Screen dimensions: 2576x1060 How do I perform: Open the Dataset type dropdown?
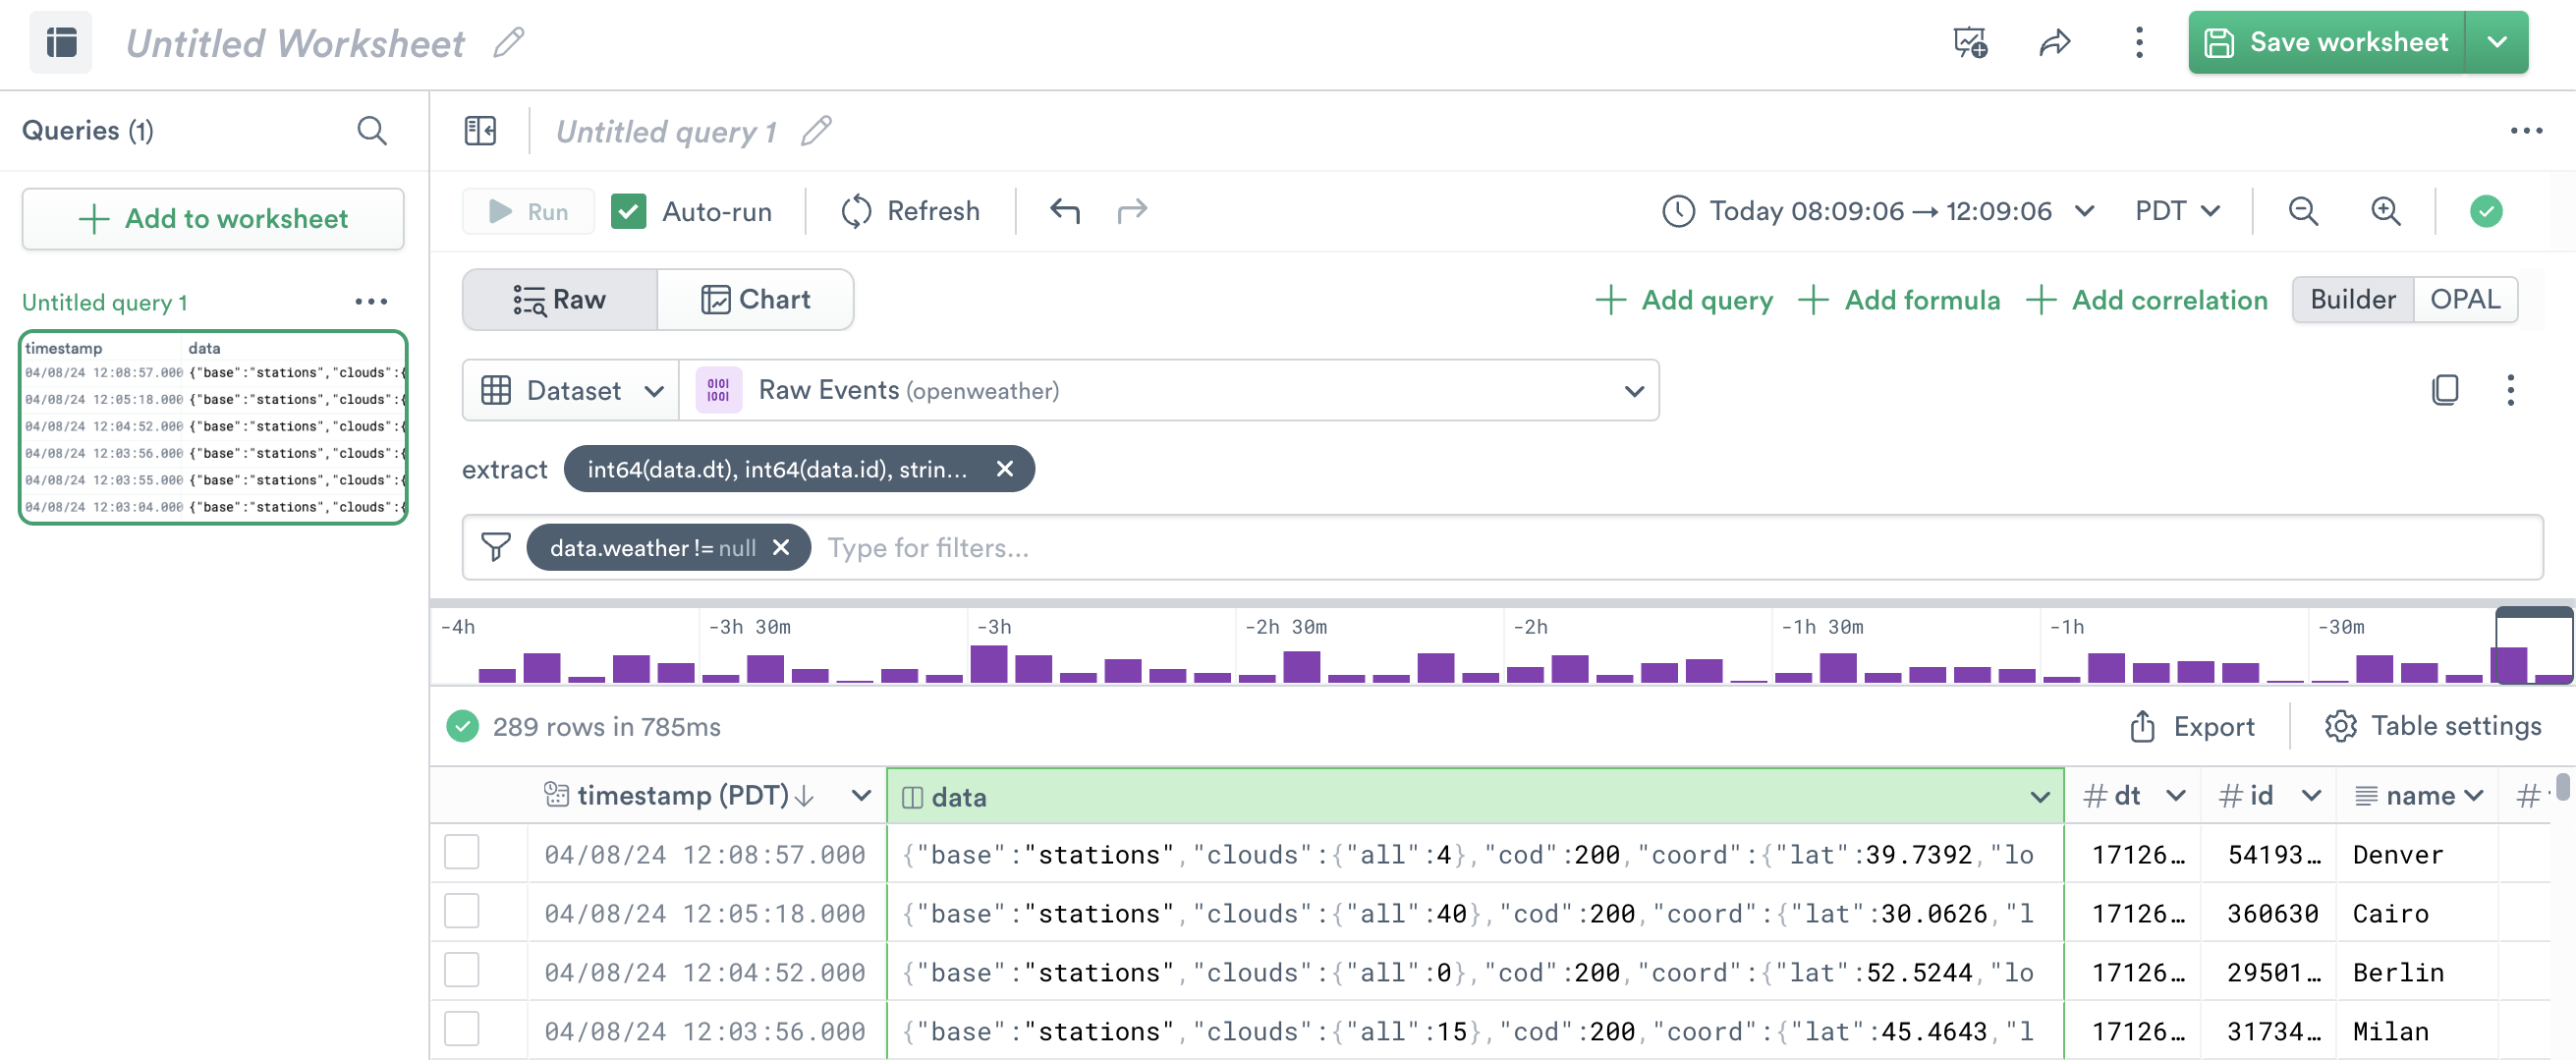click(x=572, y=390)
